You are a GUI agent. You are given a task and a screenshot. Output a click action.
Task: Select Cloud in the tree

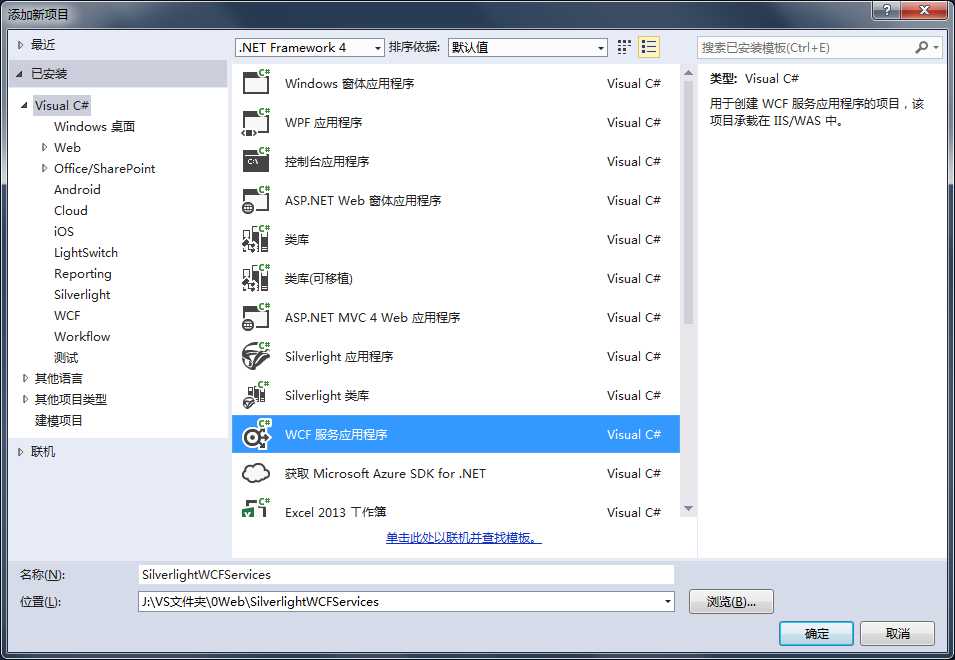tap(71, 211)
